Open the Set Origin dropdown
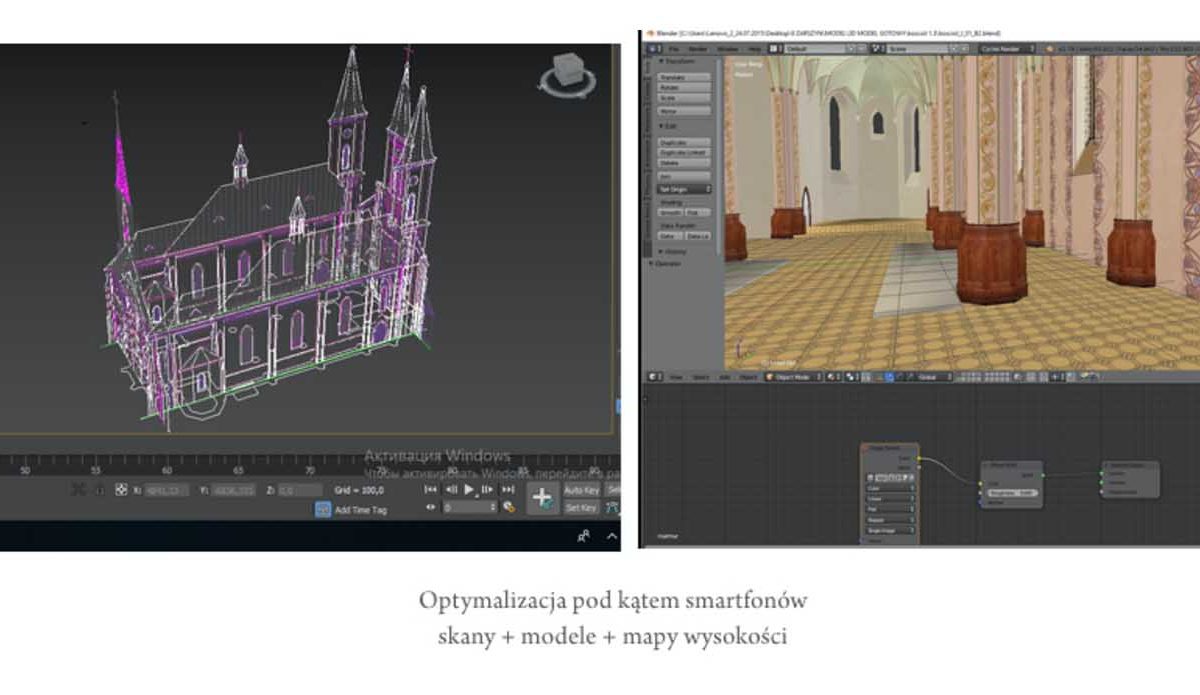The height and width of the screenshot is (695, 1200). (x=685, y=188)
